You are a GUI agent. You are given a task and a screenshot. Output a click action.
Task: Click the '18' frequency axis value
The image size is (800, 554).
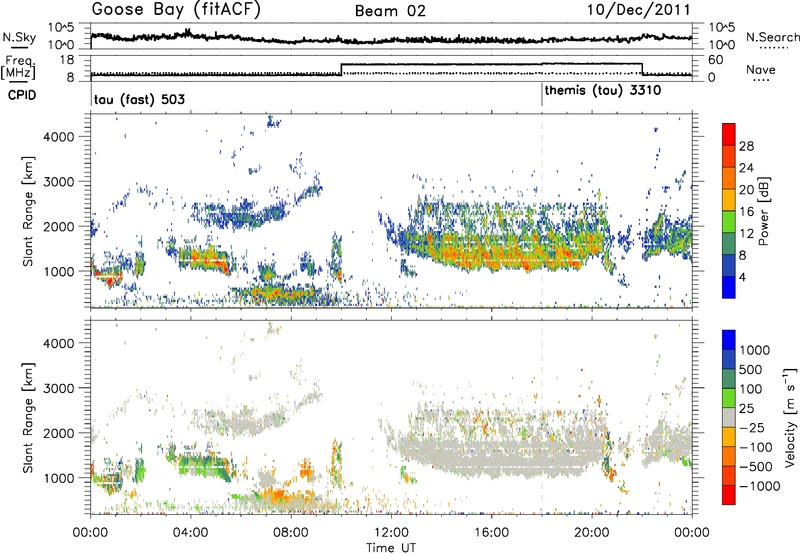pos(66,60)
